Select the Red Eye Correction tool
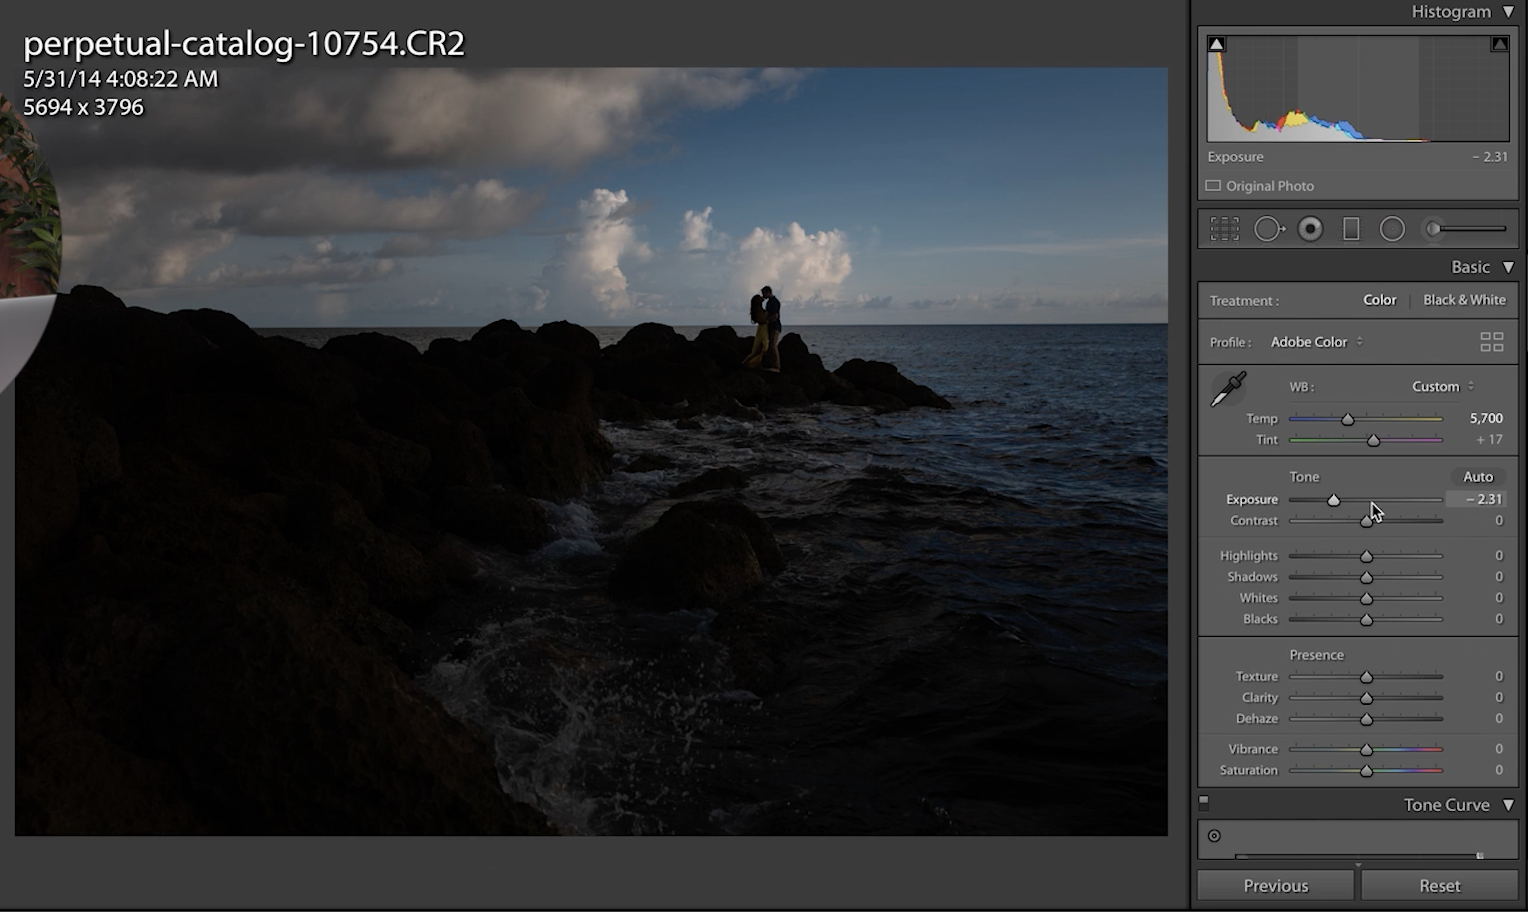Screen dimensions: 1528x912 (x=1310, y=229)
